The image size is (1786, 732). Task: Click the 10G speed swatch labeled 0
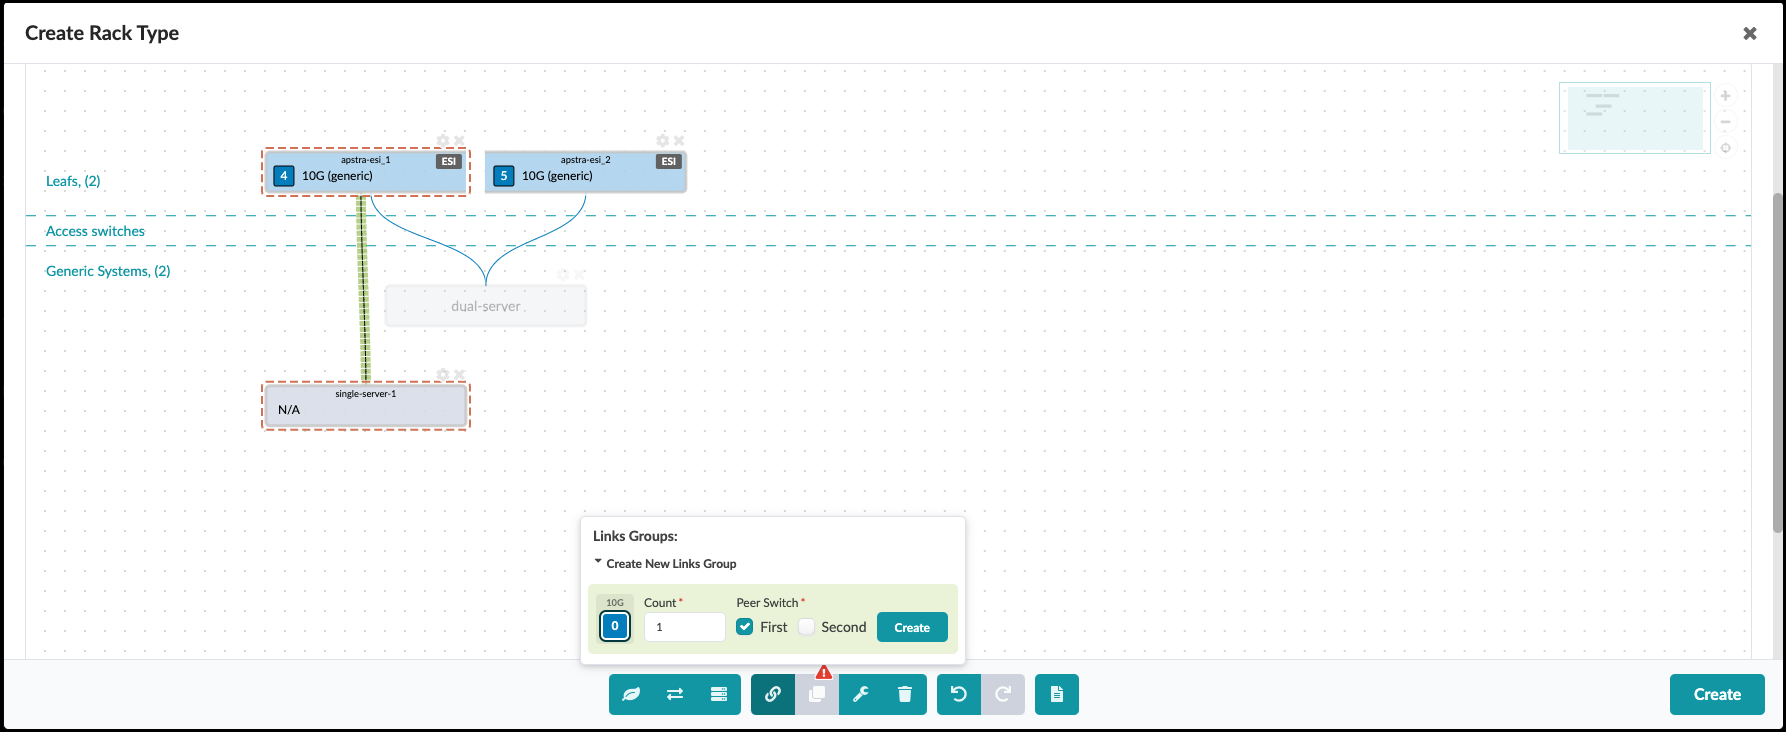click(x=615, y=626)
